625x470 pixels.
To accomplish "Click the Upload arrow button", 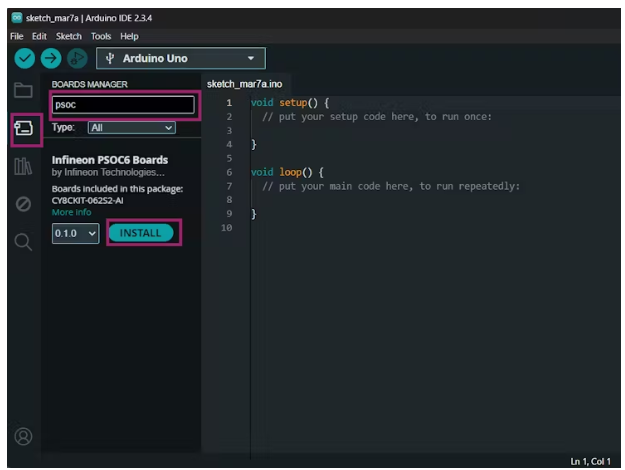I will (x=51, y=59).
